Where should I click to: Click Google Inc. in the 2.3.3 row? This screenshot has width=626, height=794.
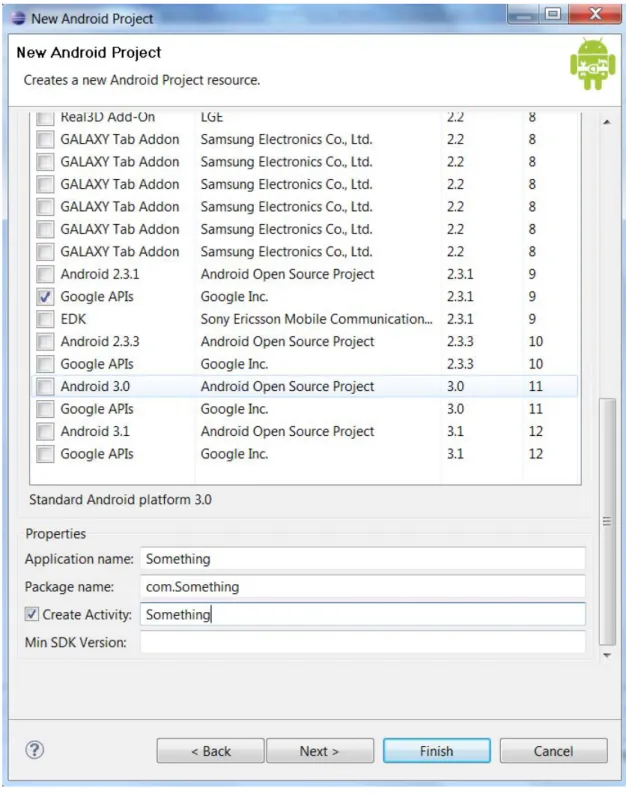click(x=234, y=364)
